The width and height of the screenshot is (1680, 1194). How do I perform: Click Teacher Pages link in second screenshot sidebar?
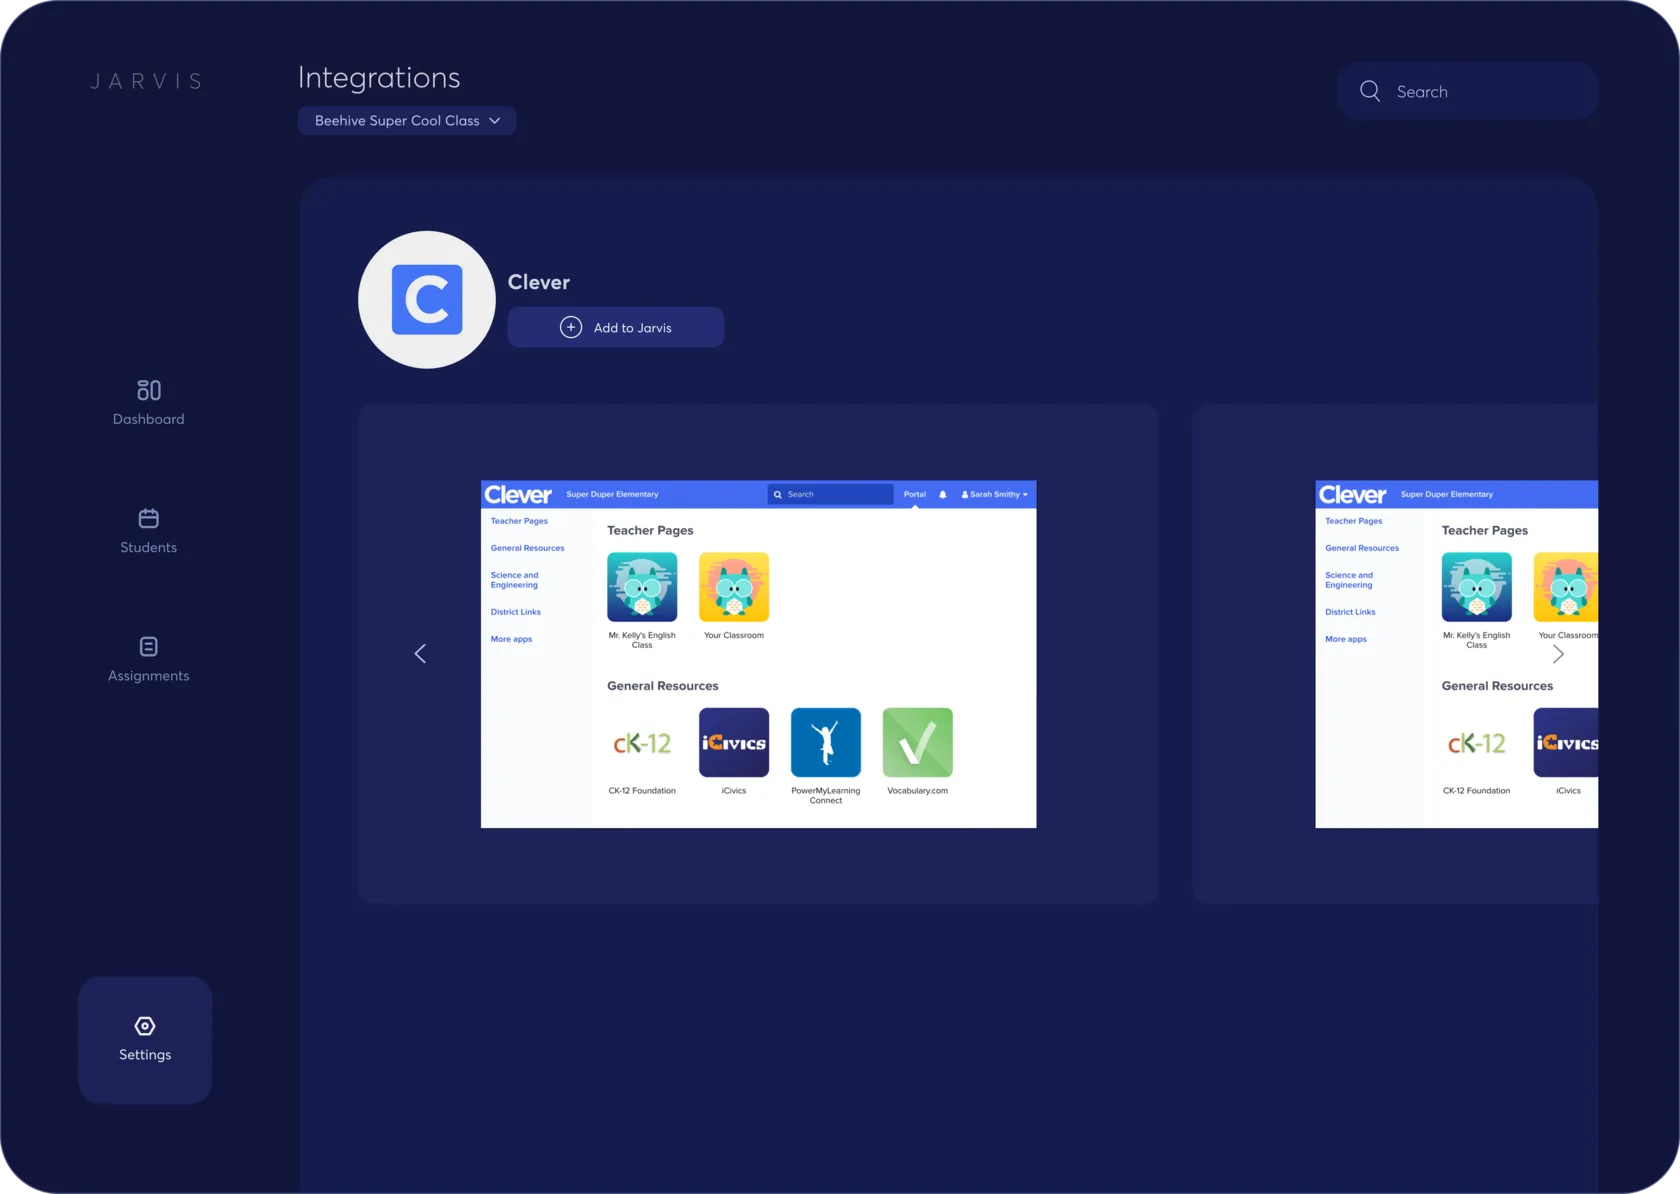[x=1353, y=521]
